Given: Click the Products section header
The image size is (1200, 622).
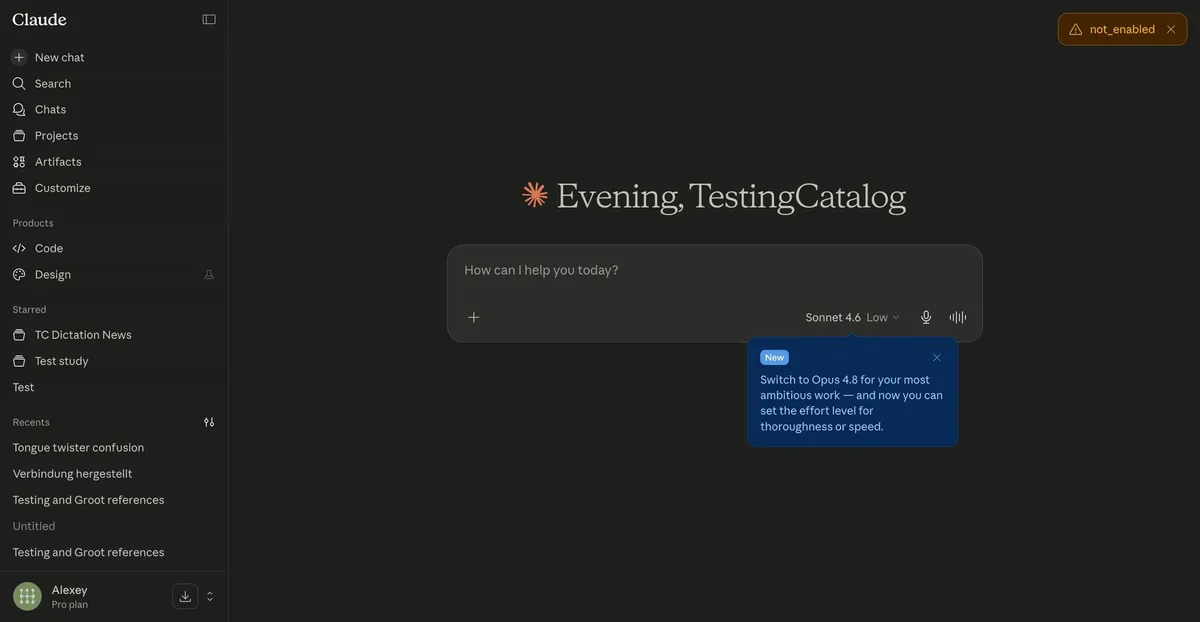Looking at the screenshot, I should (33, 223).
